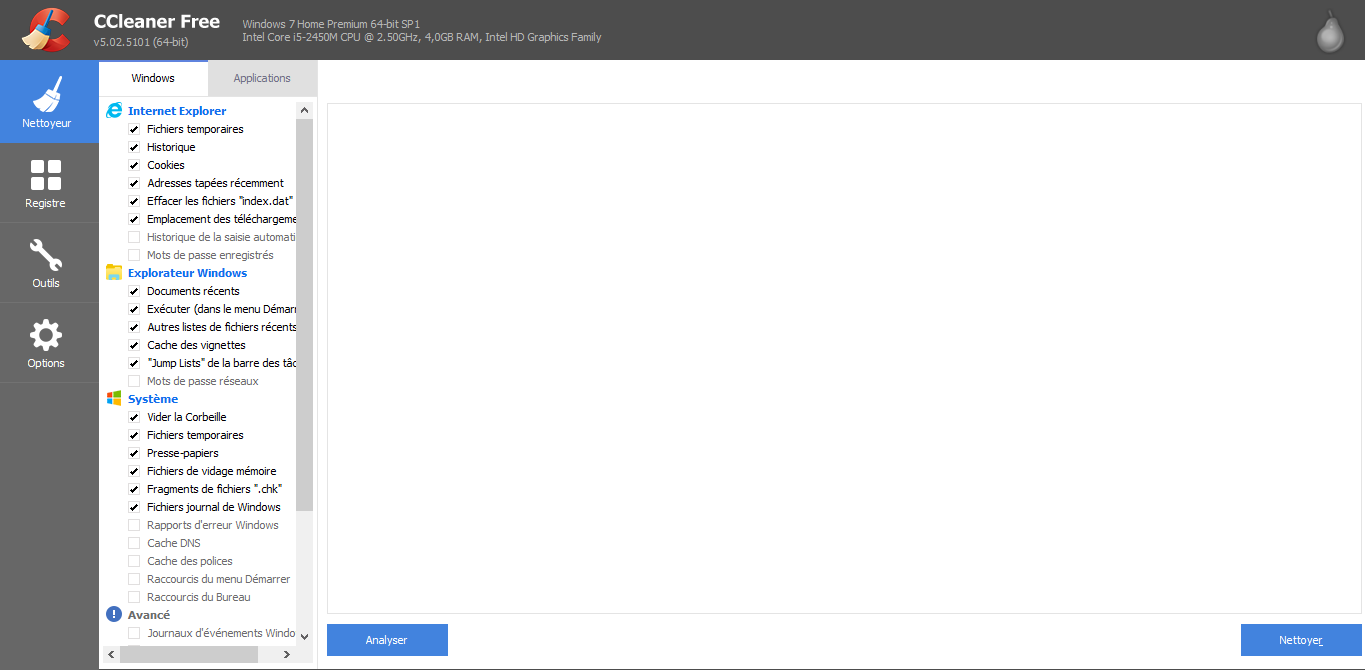Click the list's vertical scrollbar down arrow
Image resolution: width=1365 pixels, height=670 pixels.
pyautogui.click(x=305, y=637)
